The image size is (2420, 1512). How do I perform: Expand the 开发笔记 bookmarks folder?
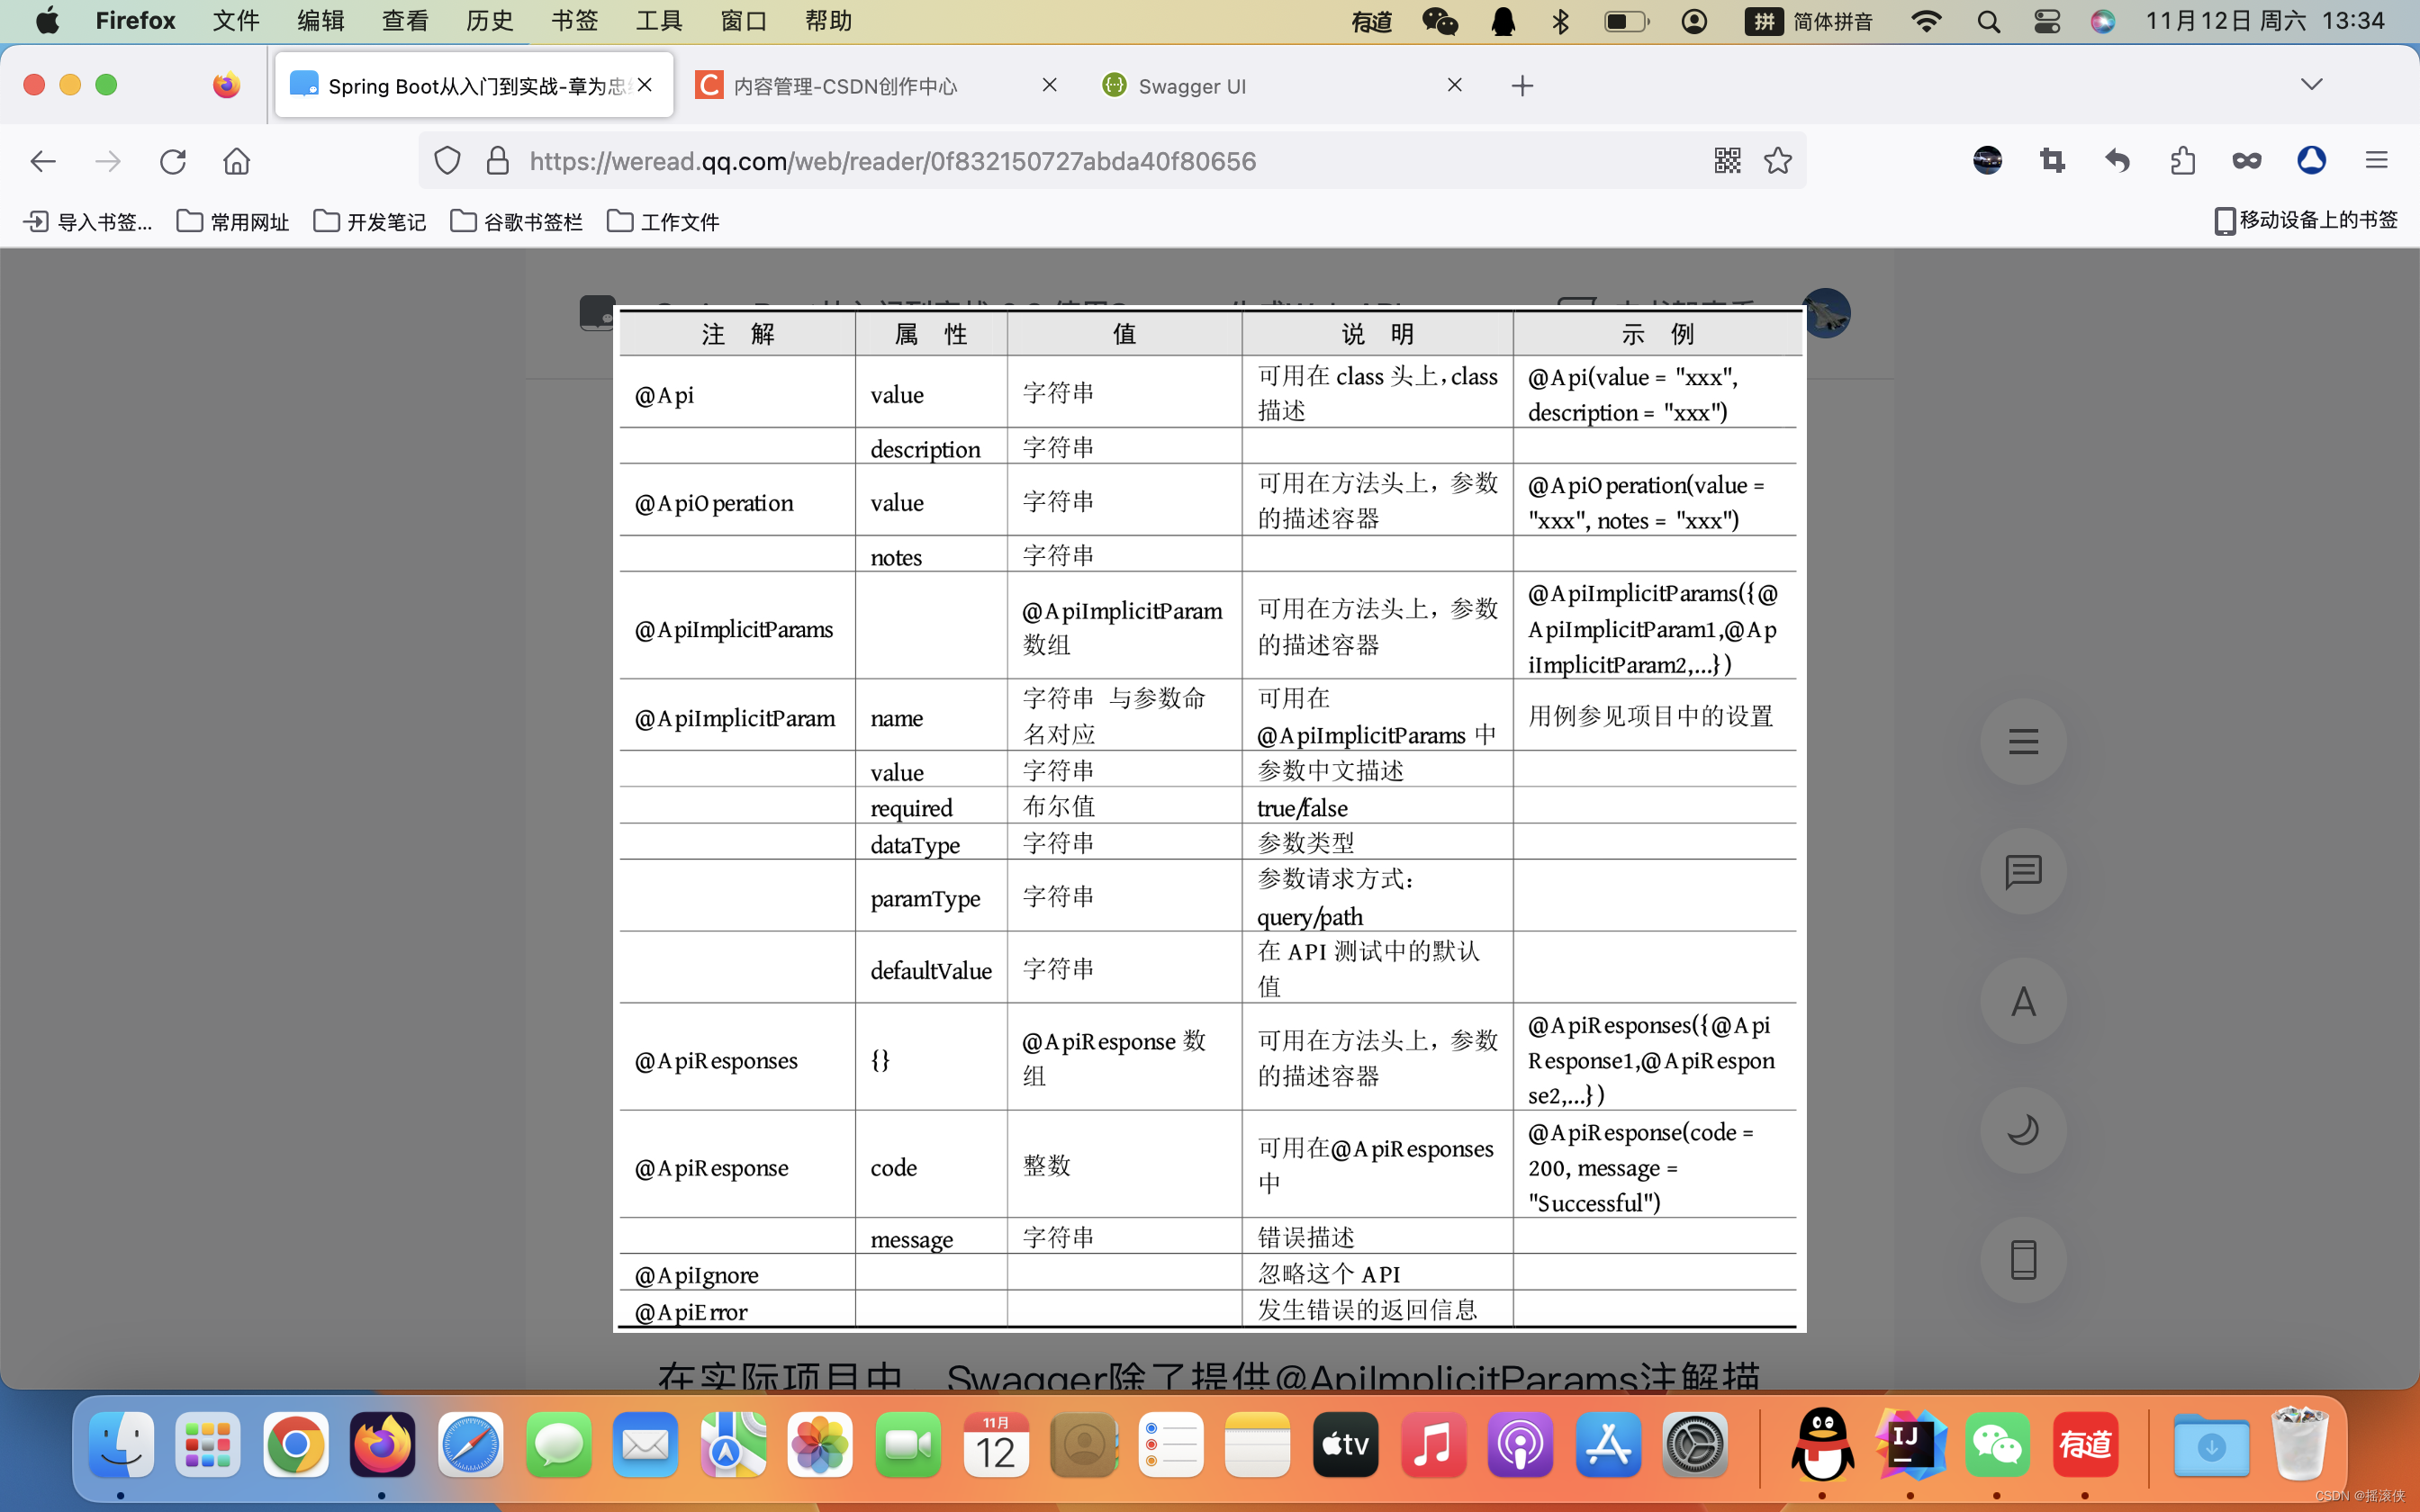click(368, 221)
